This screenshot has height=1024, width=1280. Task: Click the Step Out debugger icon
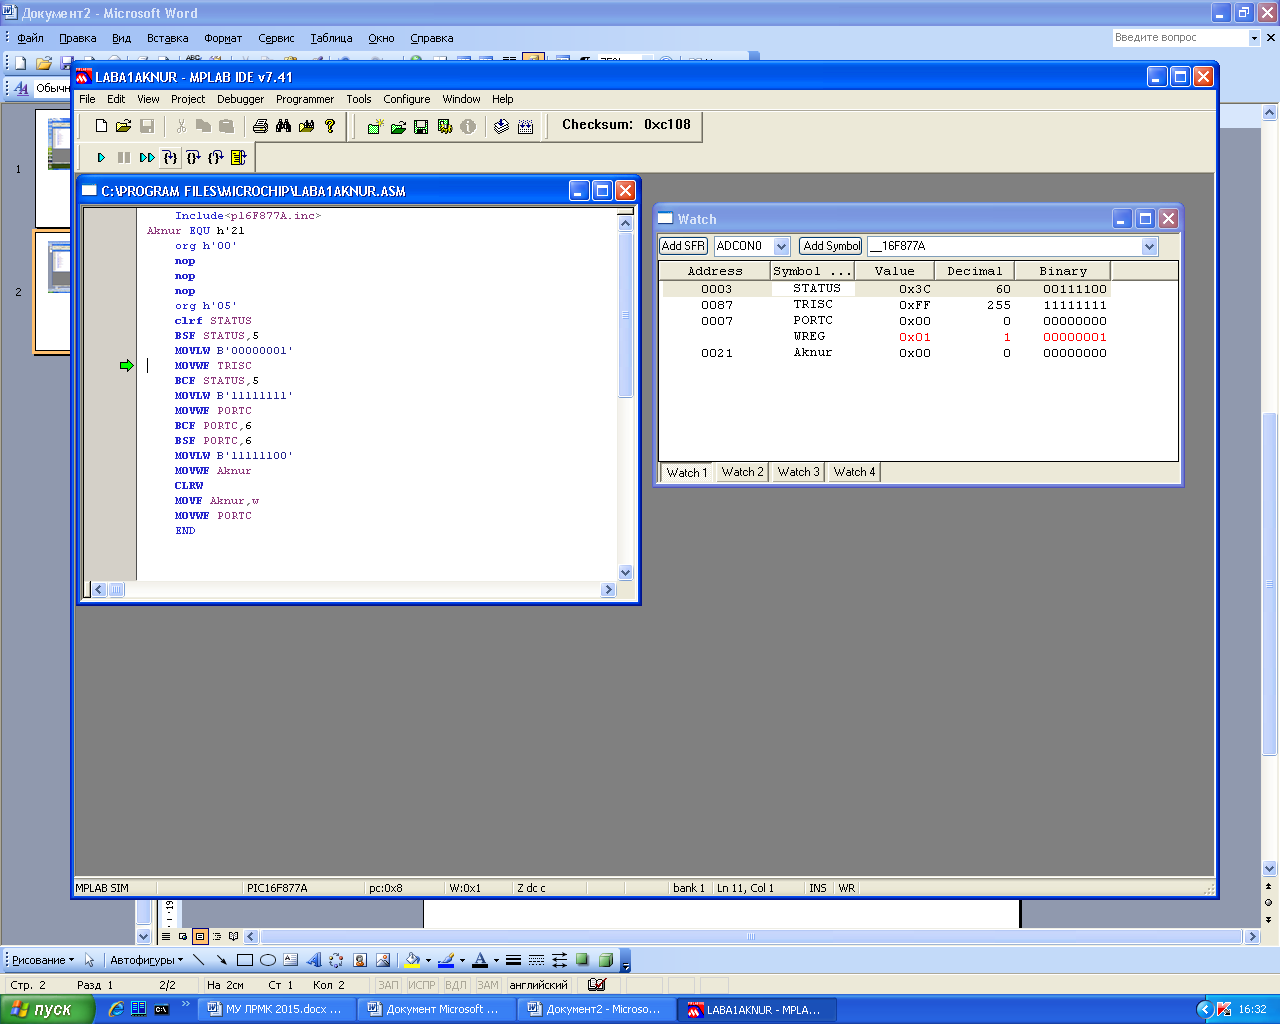[x=216, y=157]
